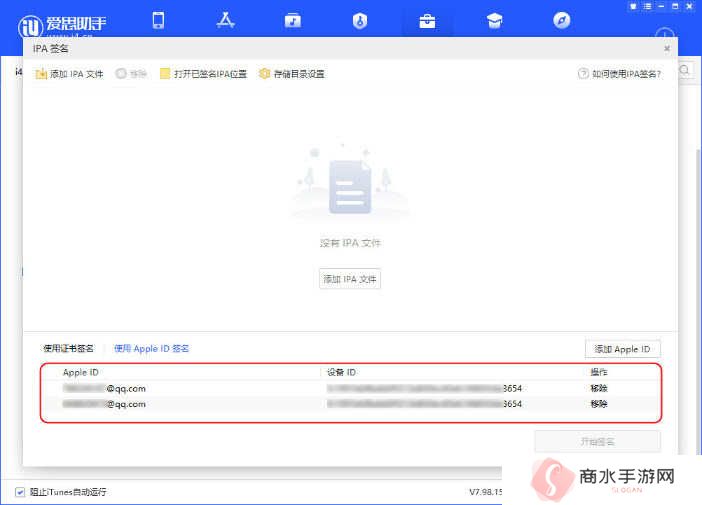702x505 pixels.
Task: Open the compass browser icon
Action: point(561,21)
